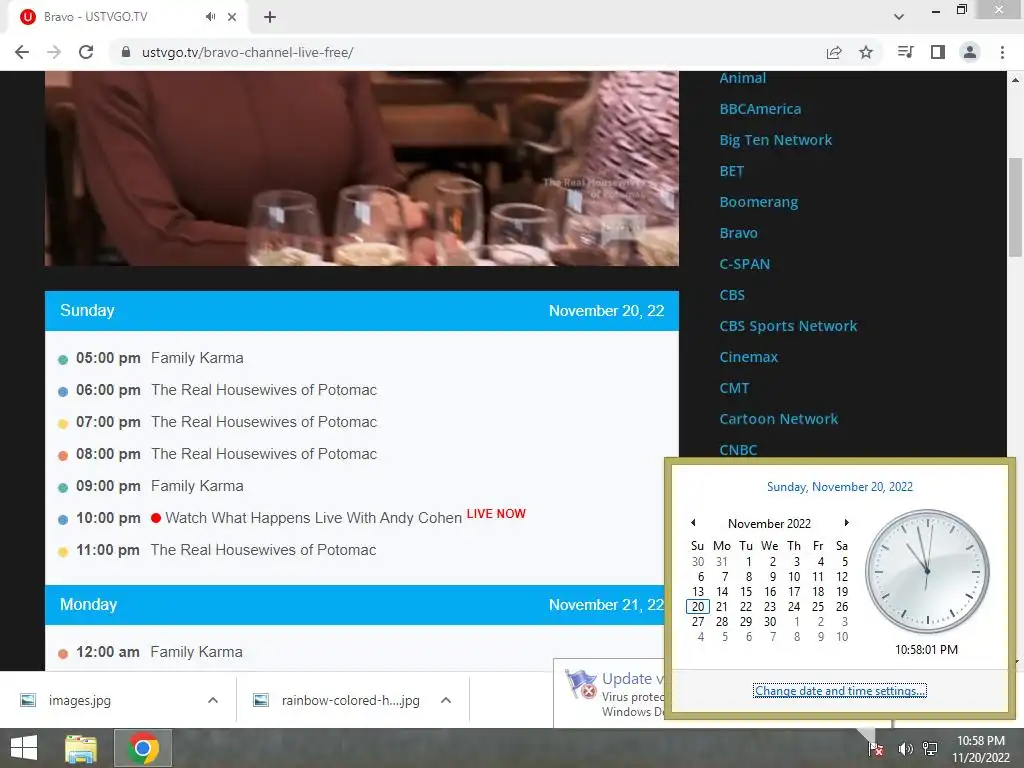This screenshot has height=768, width=1024.
Task: Select November 30 in calendar
Action: pos(770,622)
